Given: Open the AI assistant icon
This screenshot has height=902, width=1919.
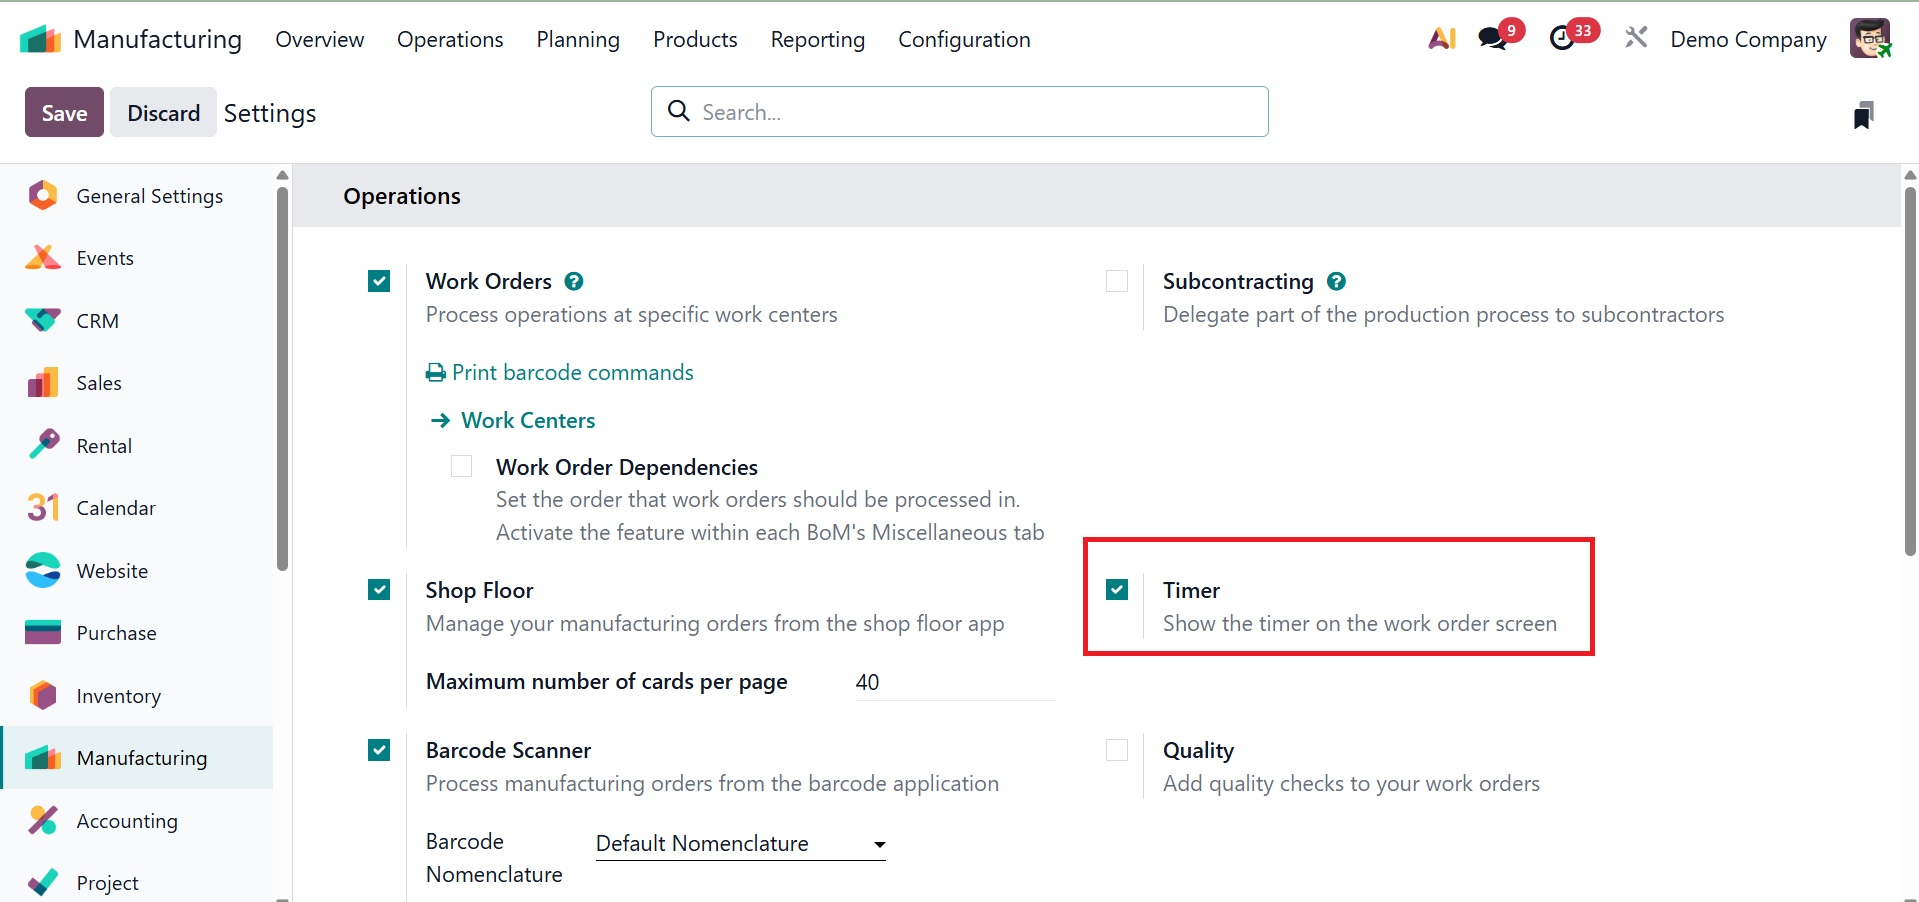Looking at the screenshot, I should point(1441,39).
